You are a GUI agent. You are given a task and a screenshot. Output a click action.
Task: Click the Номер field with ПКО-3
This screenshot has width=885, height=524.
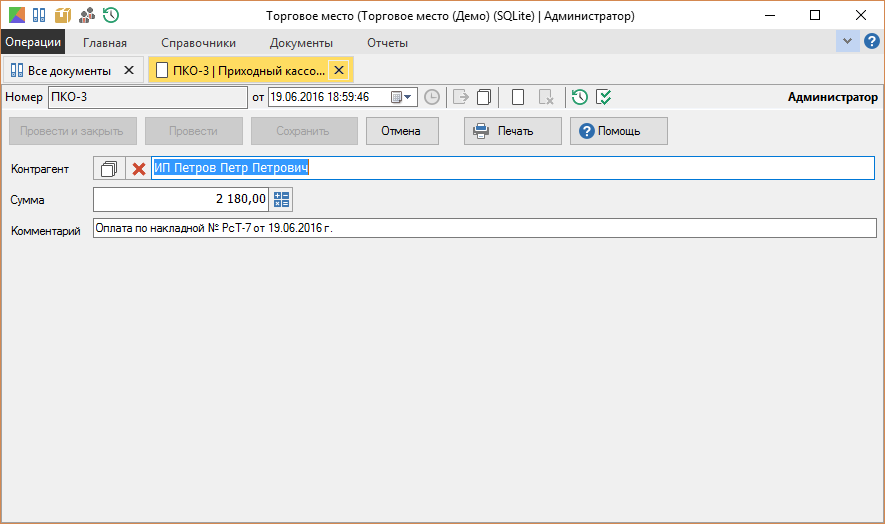pyautogui.click(x=148, y=97)
